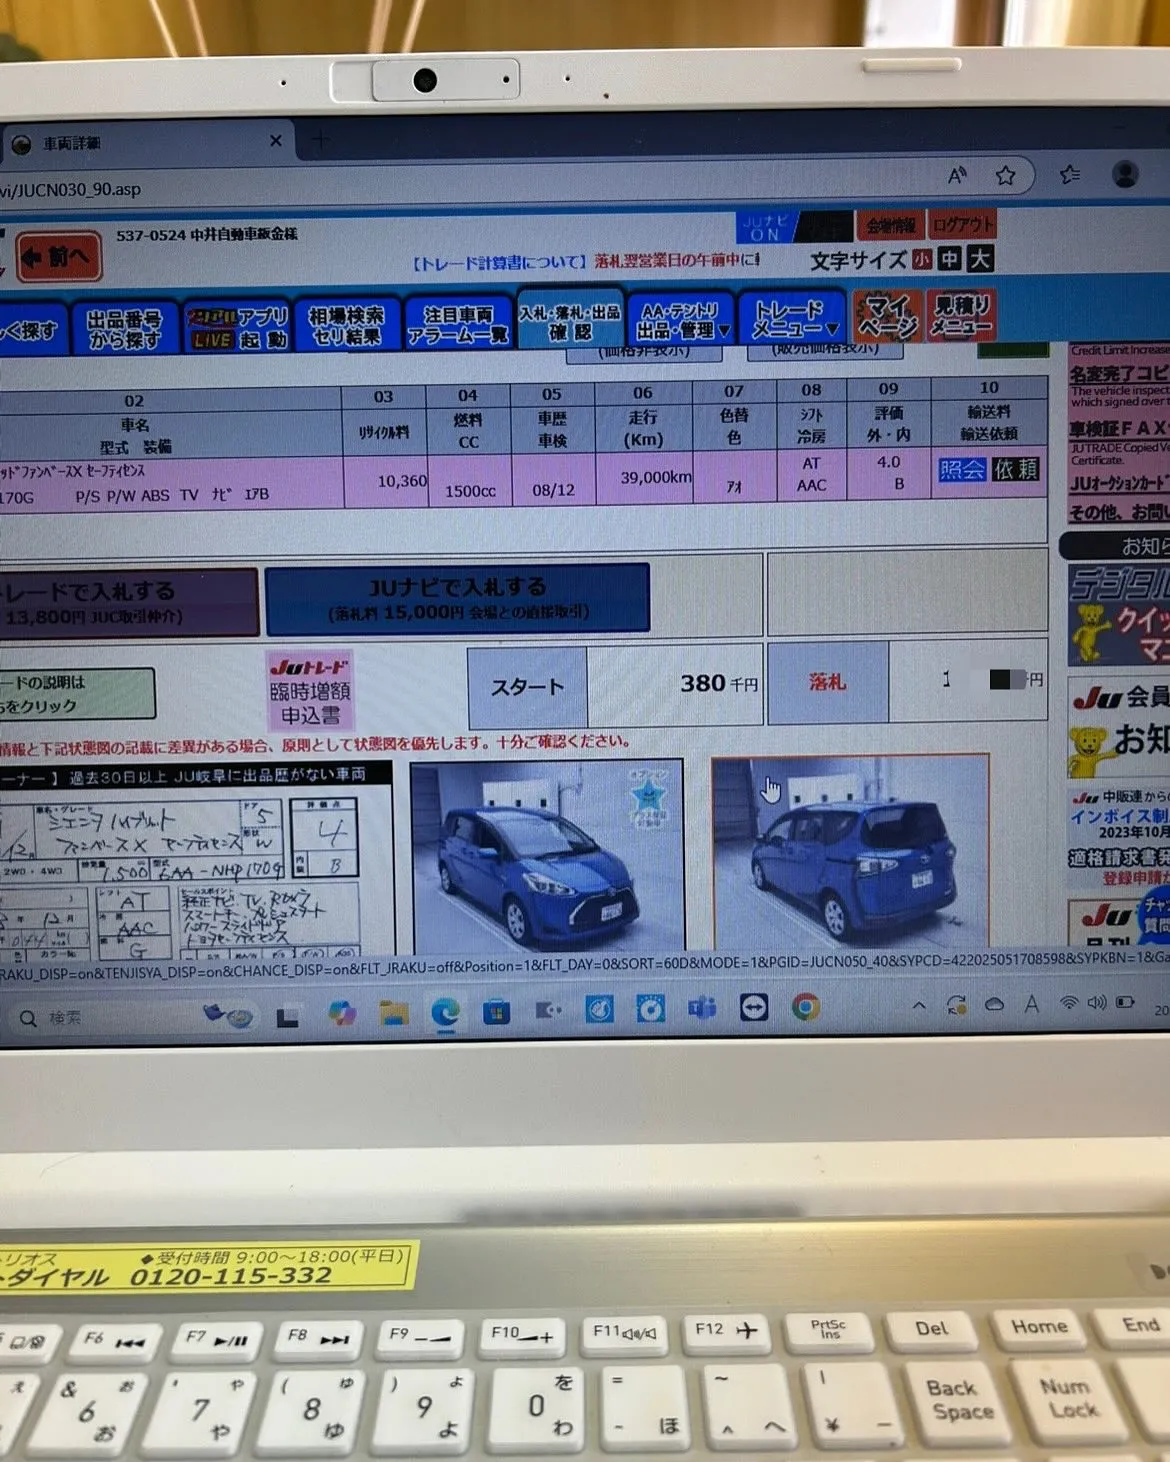Click ログアウト button
Screen dimensions: 1170x1462
(962, 224)
